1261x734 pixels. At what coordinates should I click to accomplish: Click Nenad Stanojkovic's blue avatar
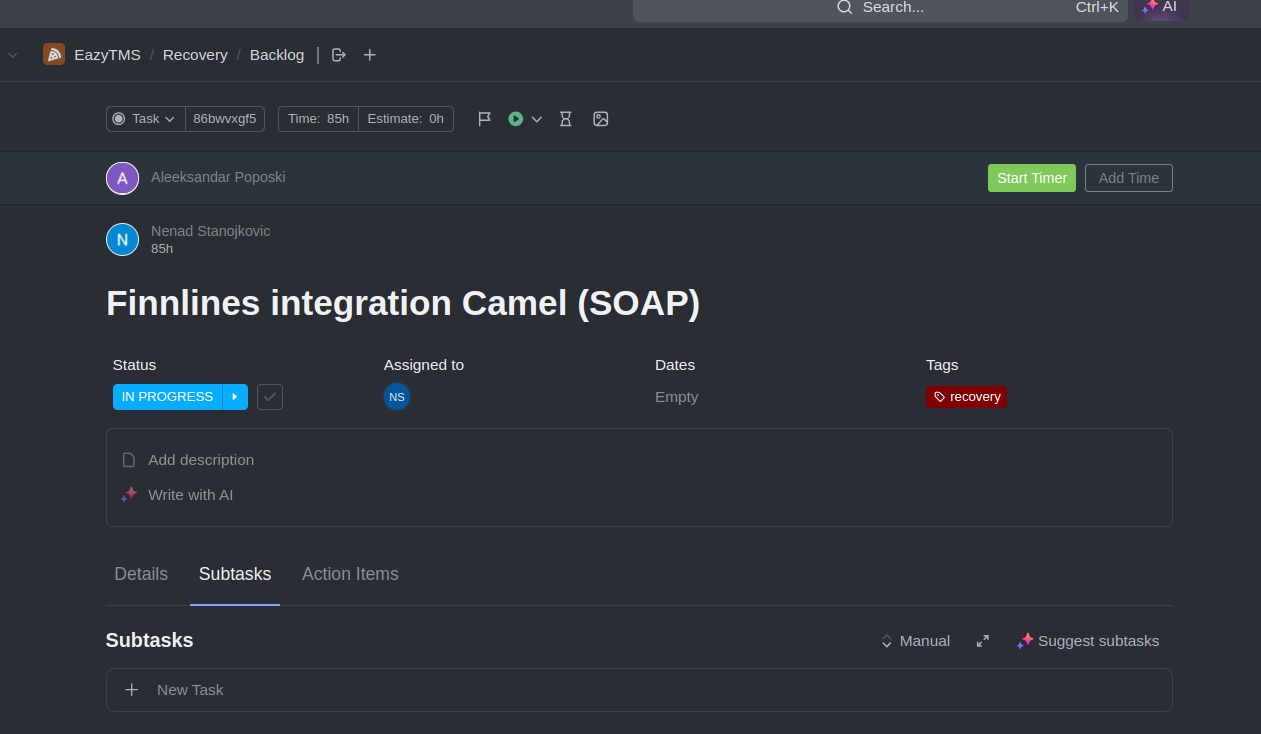tap(122, 239)
